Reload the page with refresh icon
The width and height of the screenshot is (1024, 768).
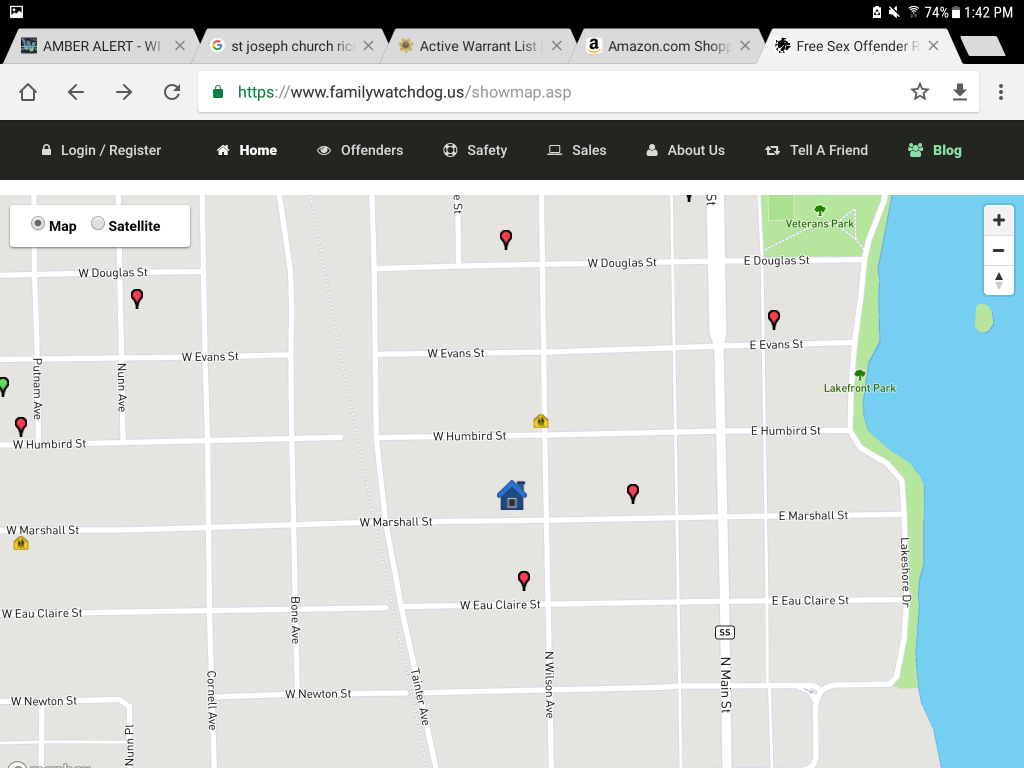(172, 92)
